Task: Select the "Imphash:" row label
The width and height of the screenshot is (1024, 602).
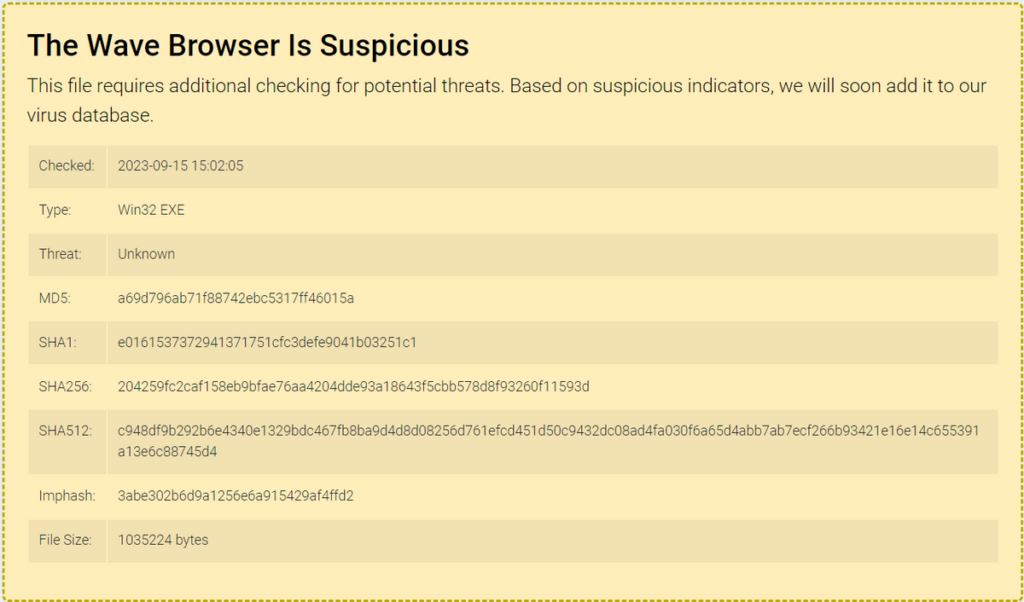Action: click(65, 495)
